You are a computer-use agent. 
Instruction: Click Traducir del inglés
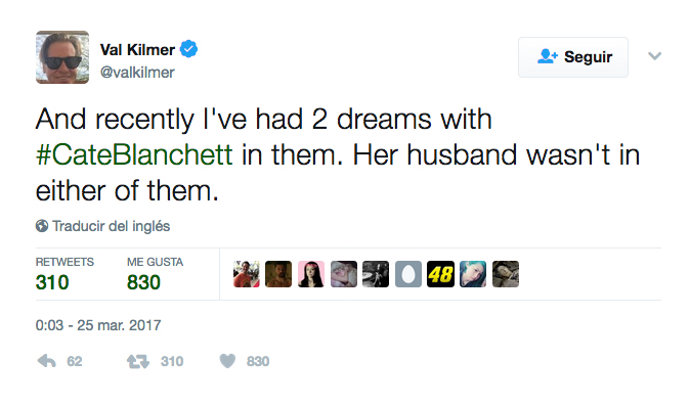coord(111,226)
